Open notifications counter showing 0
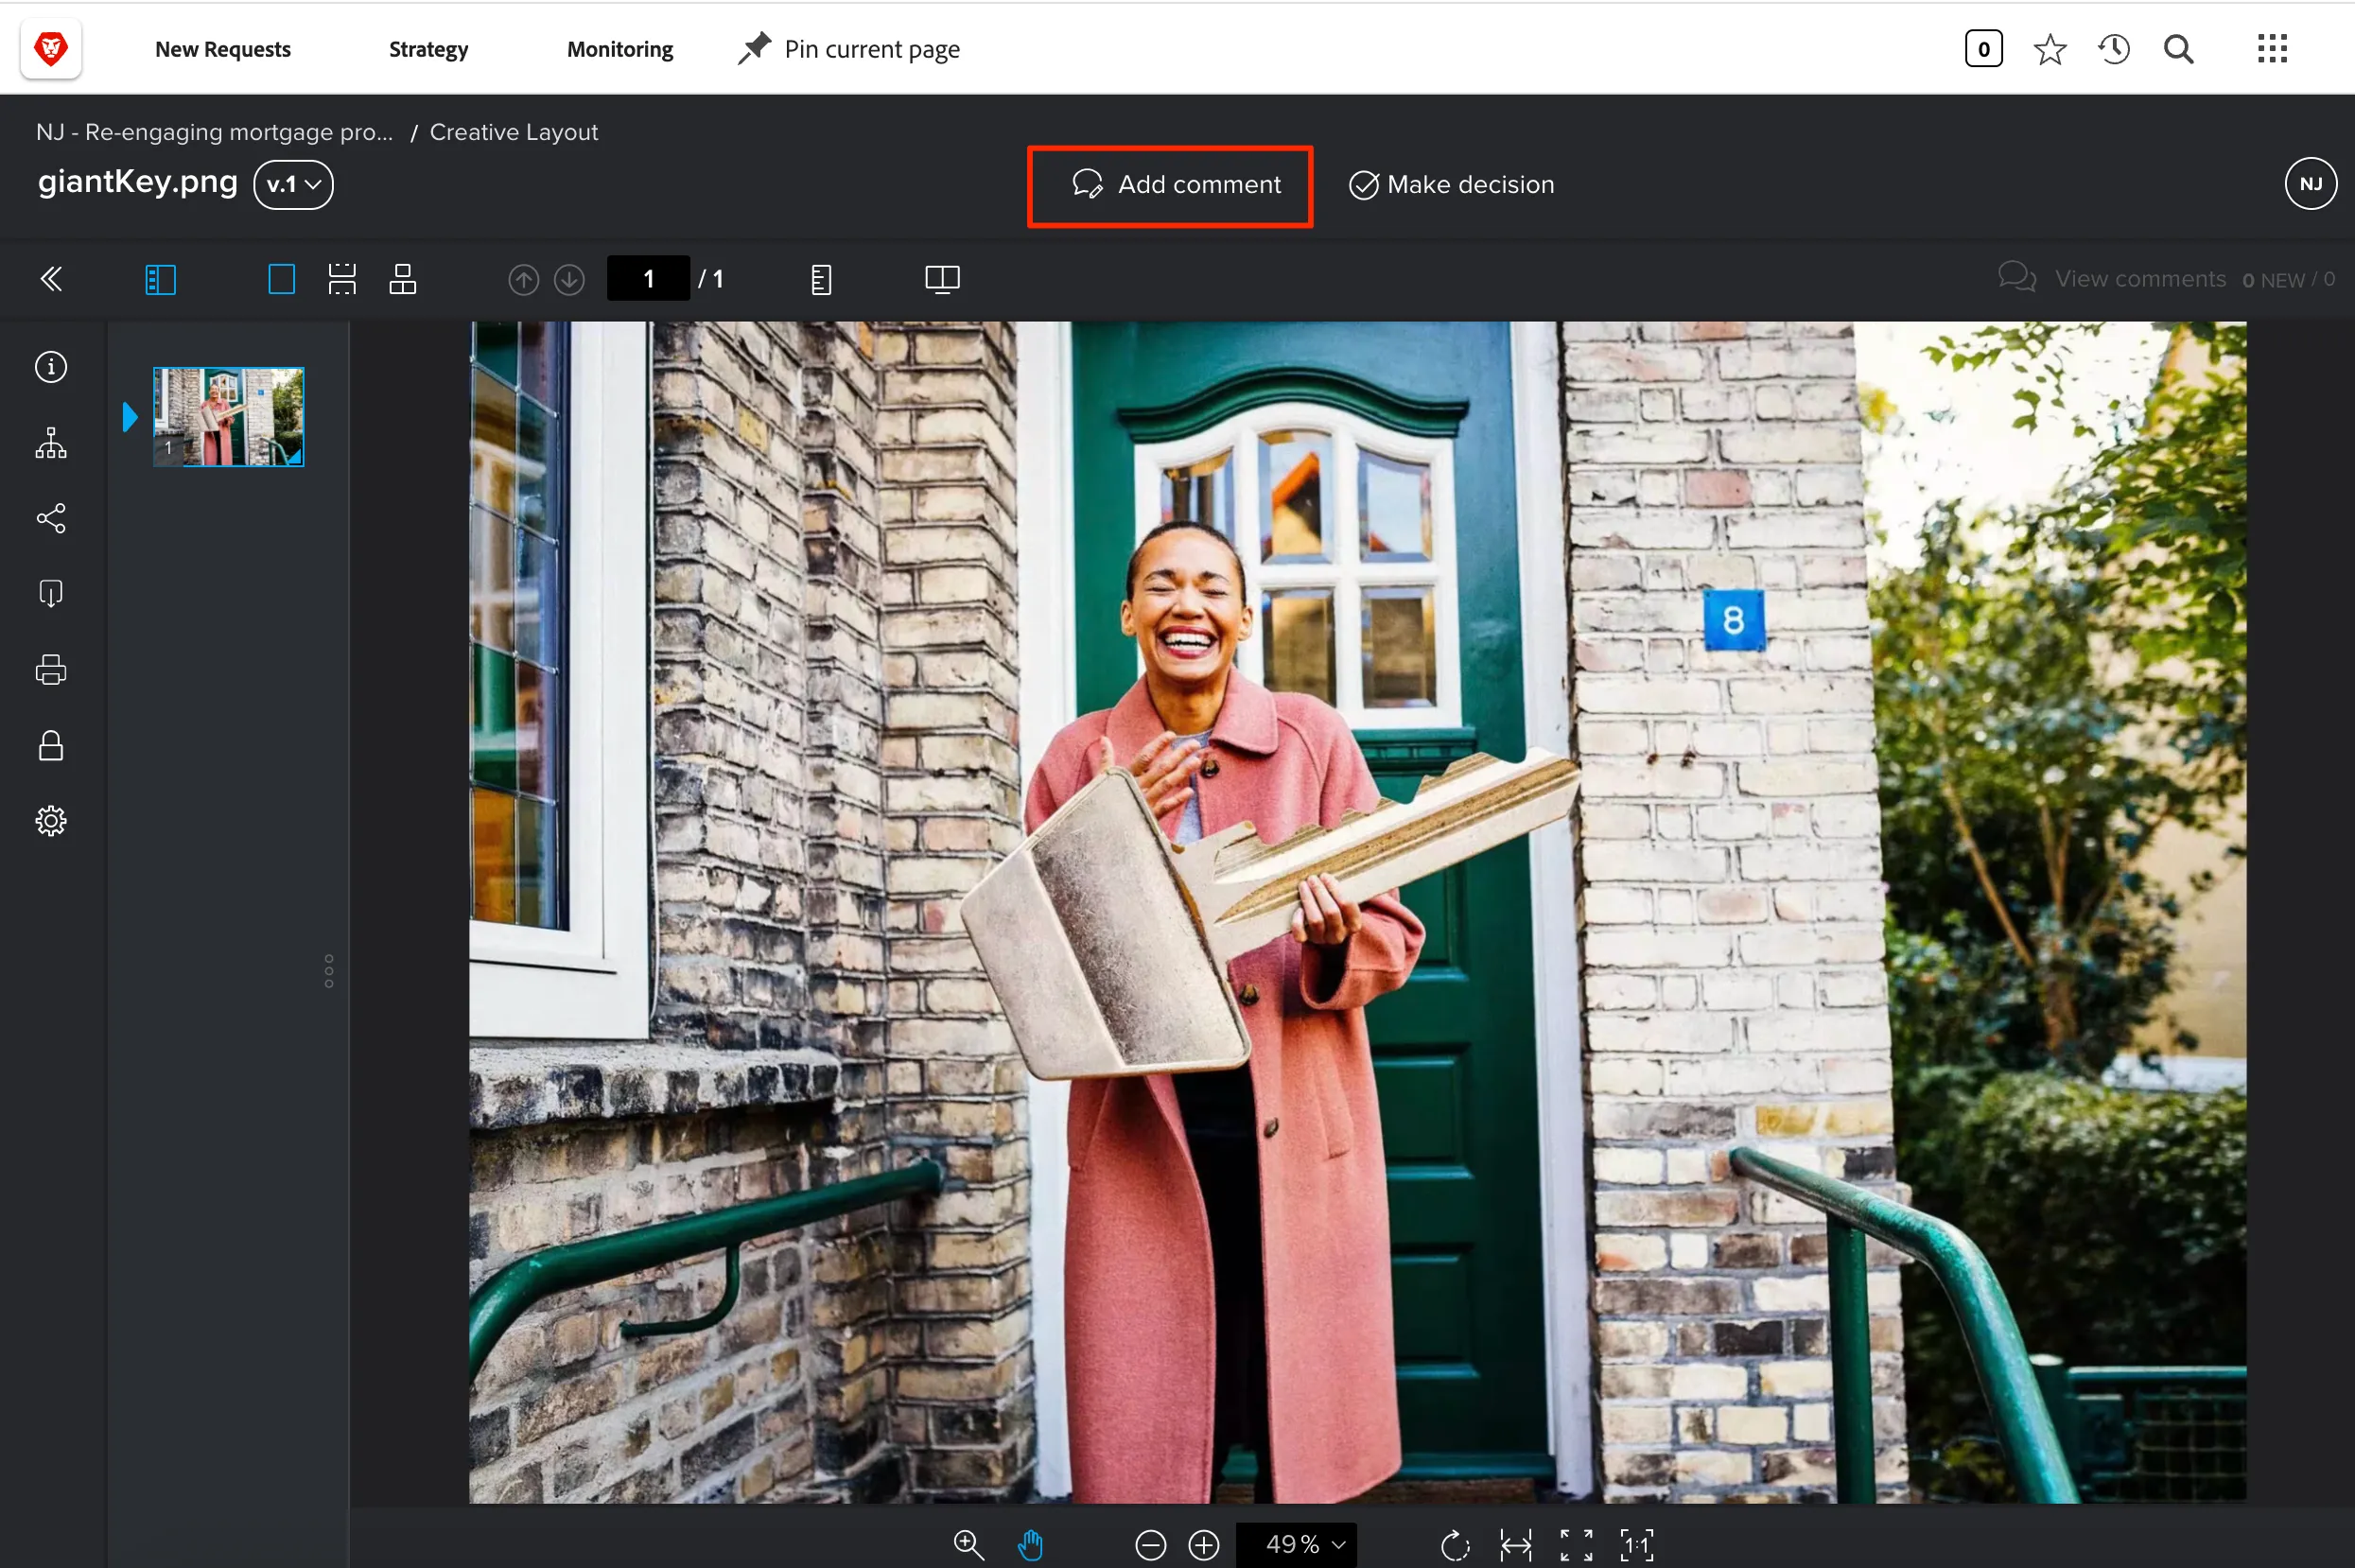 1983,49
